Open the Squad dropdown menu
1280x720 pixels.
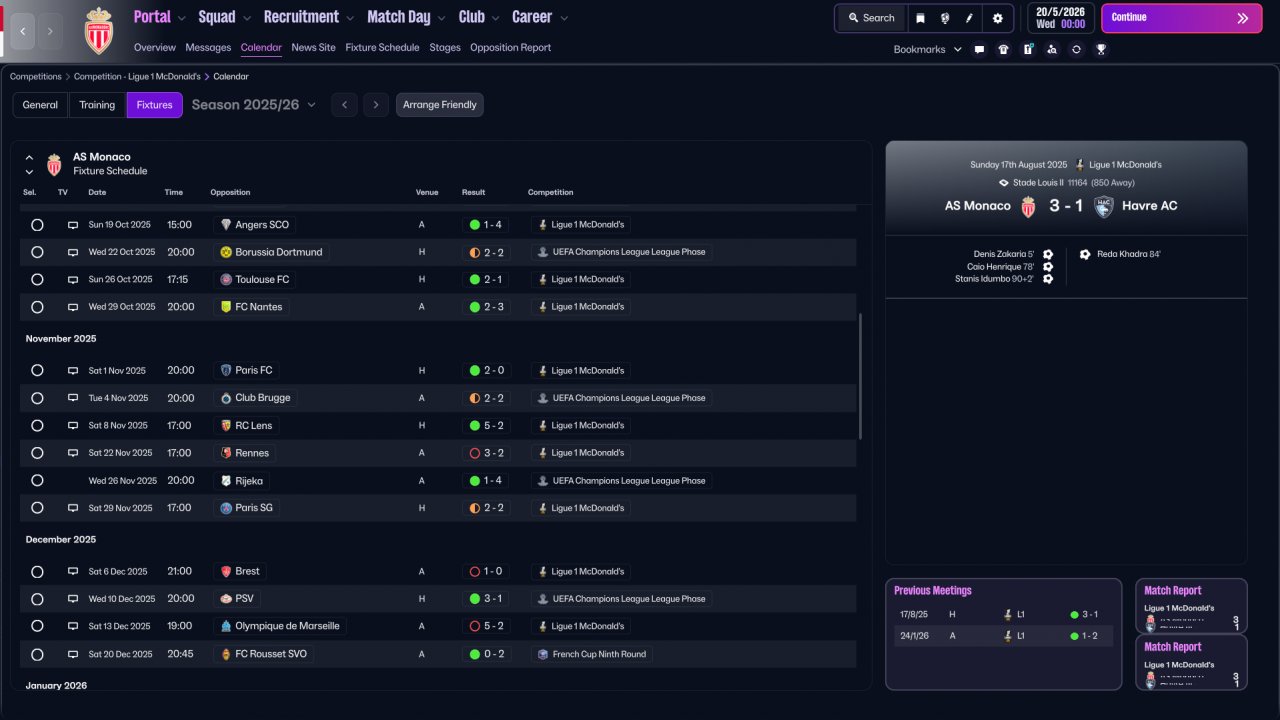pos(225,17)
